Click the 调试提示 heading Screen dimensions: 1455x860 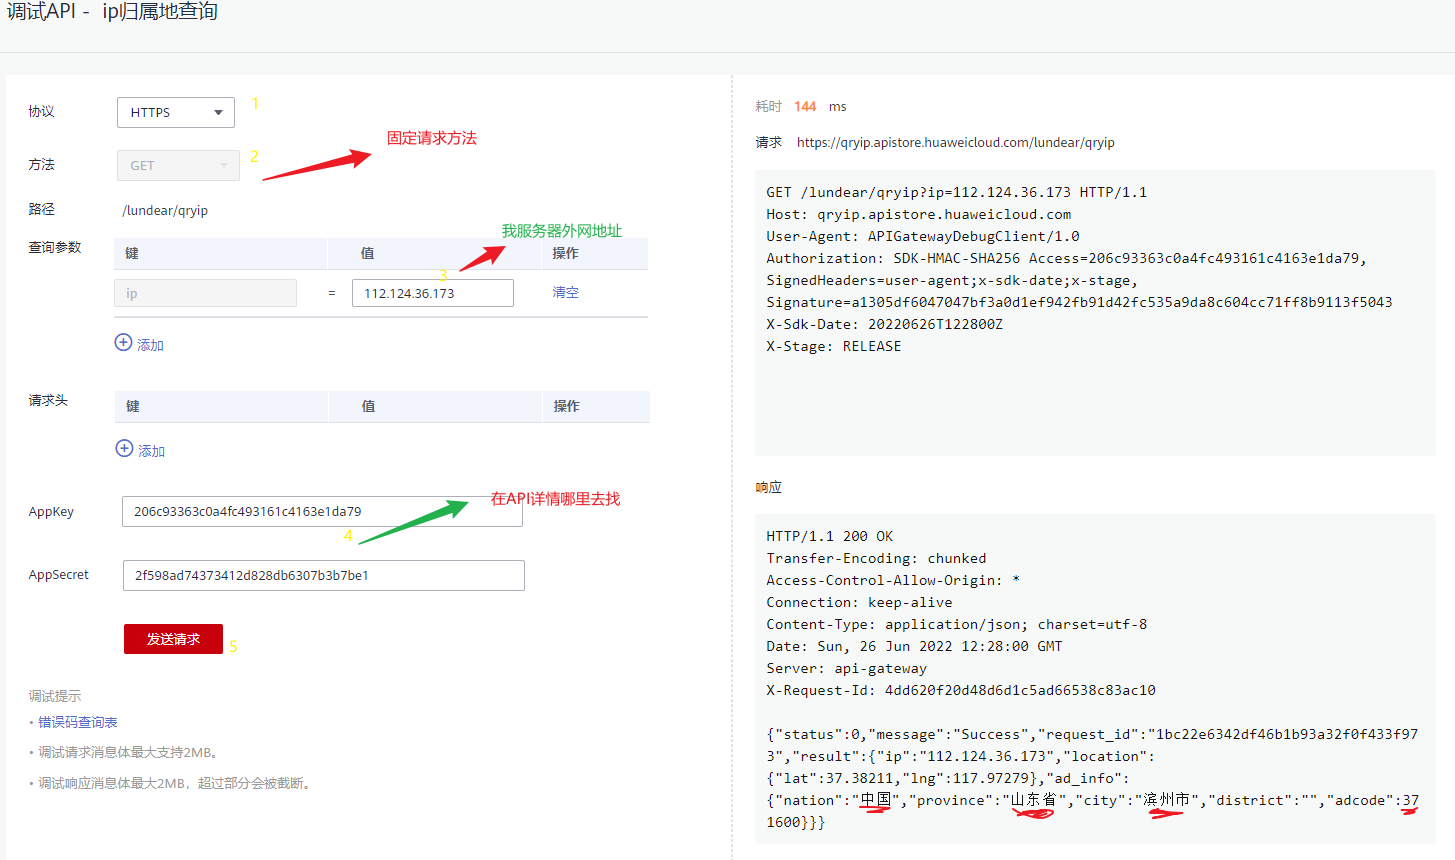tap(55, 696)
